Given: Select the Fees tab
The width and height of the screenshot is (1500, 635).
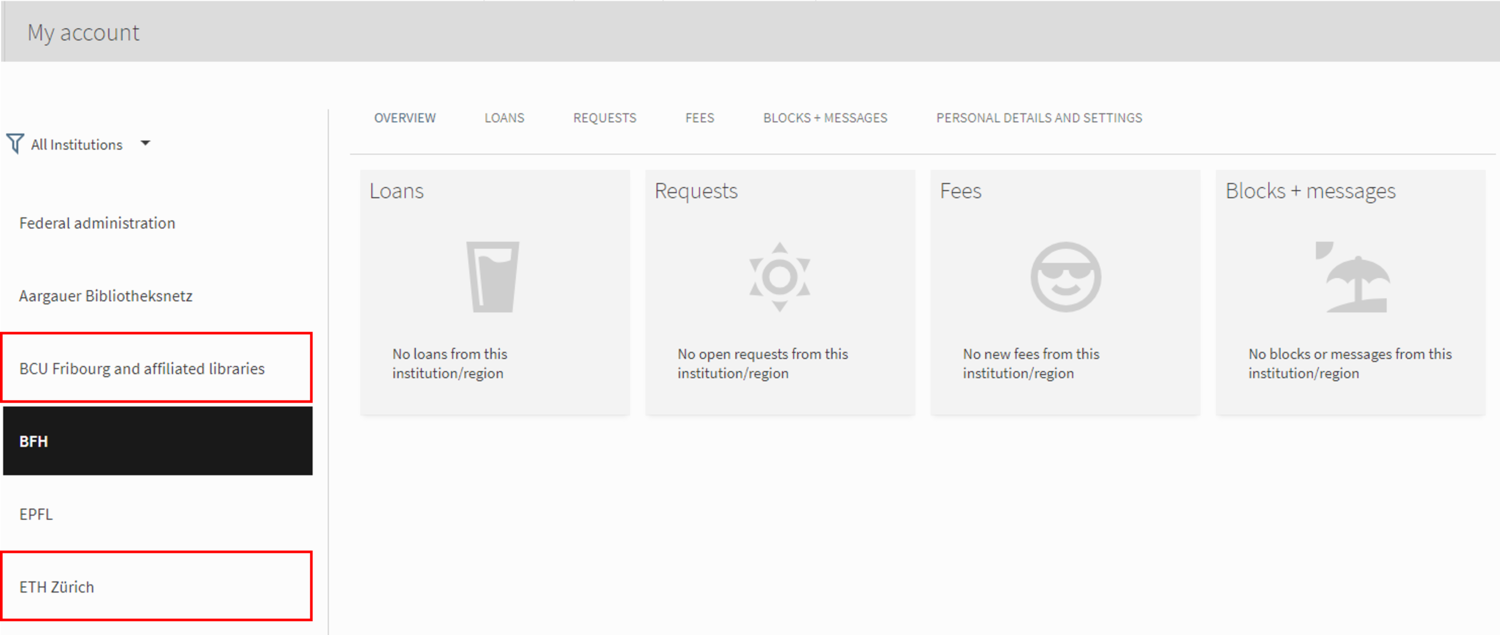Looking at the screenshot, I should click(700, 118).
